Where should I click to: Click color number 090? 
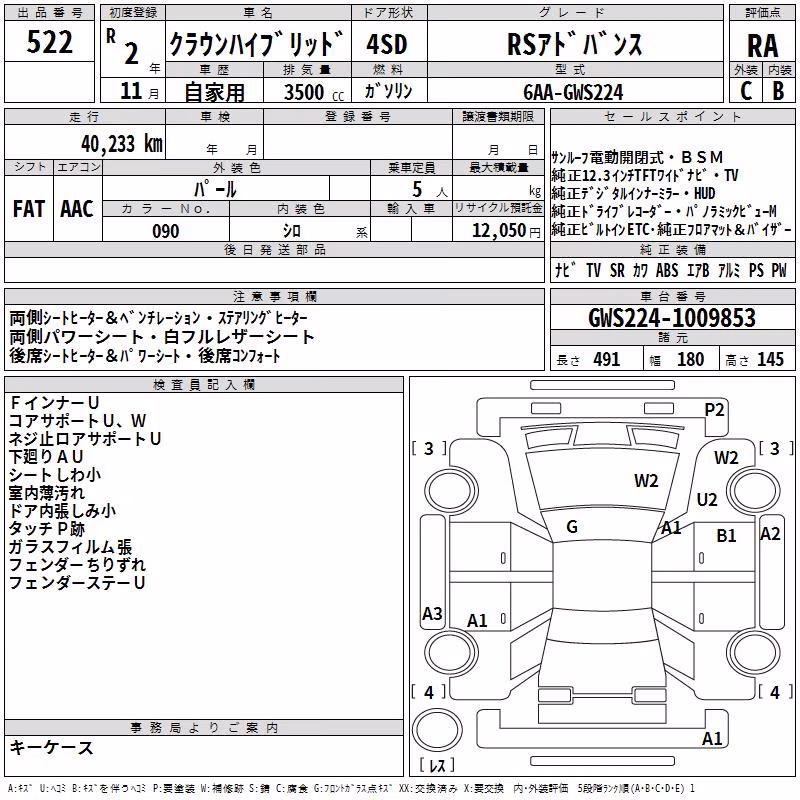click(x=166, y=231)
